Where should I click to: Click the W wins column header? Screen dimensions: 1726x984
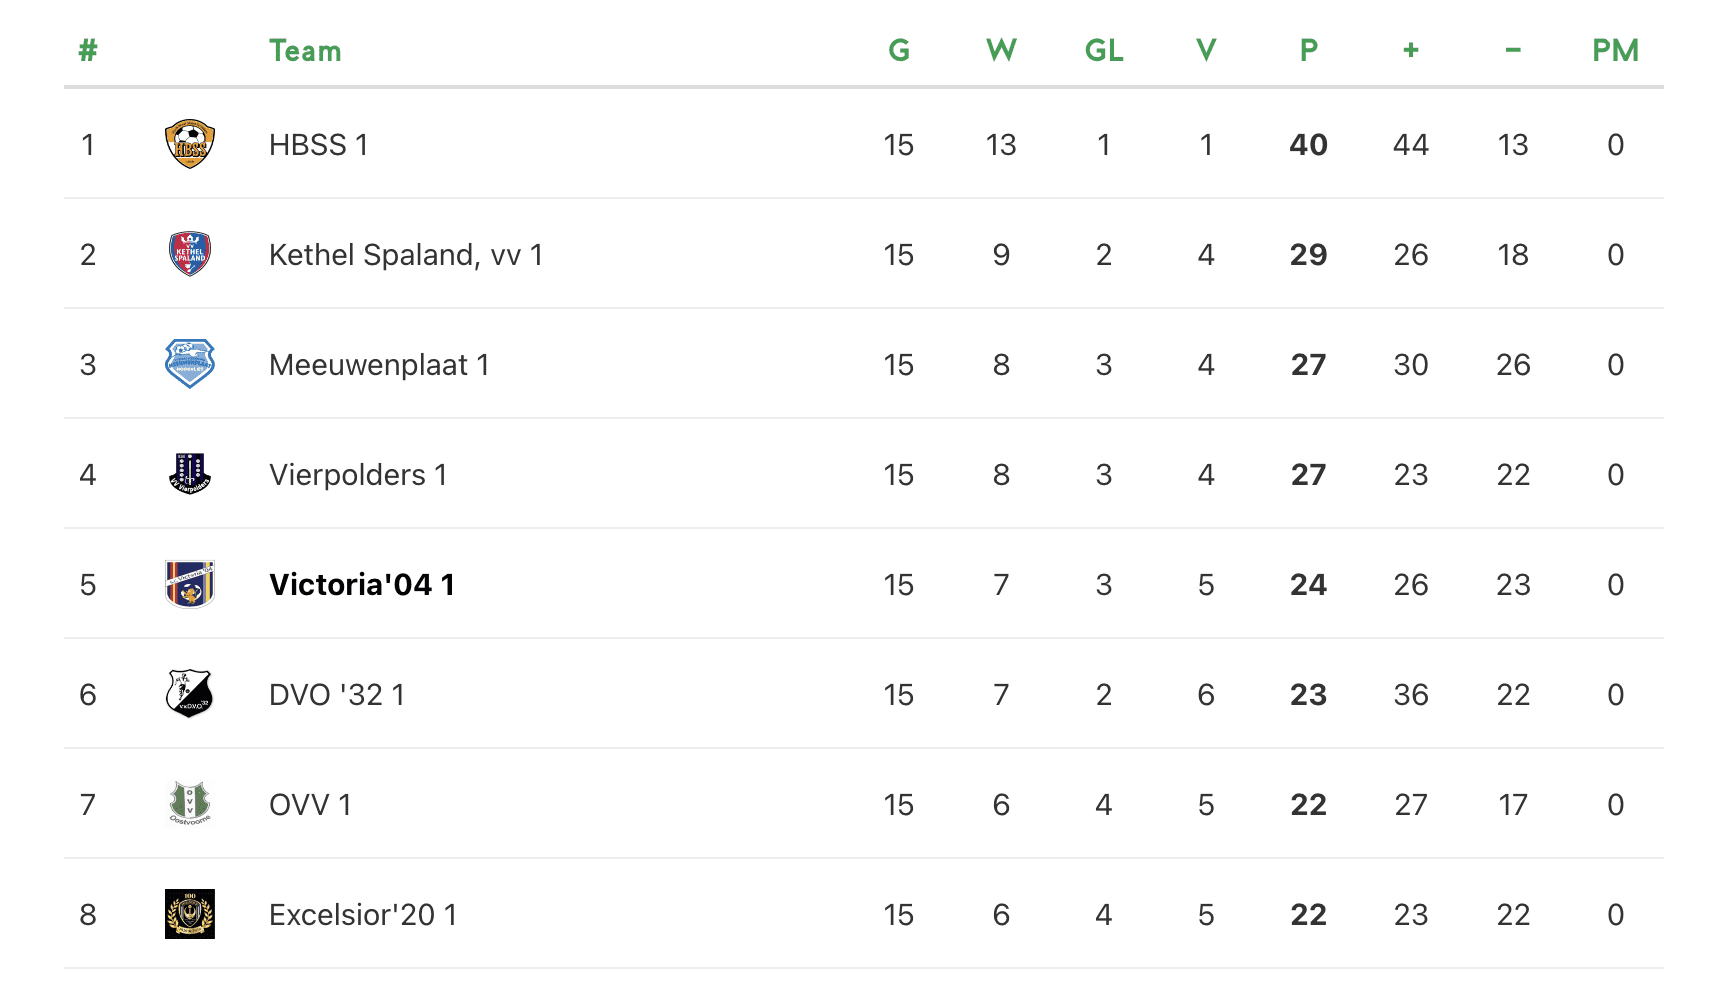coord(1001,51)
